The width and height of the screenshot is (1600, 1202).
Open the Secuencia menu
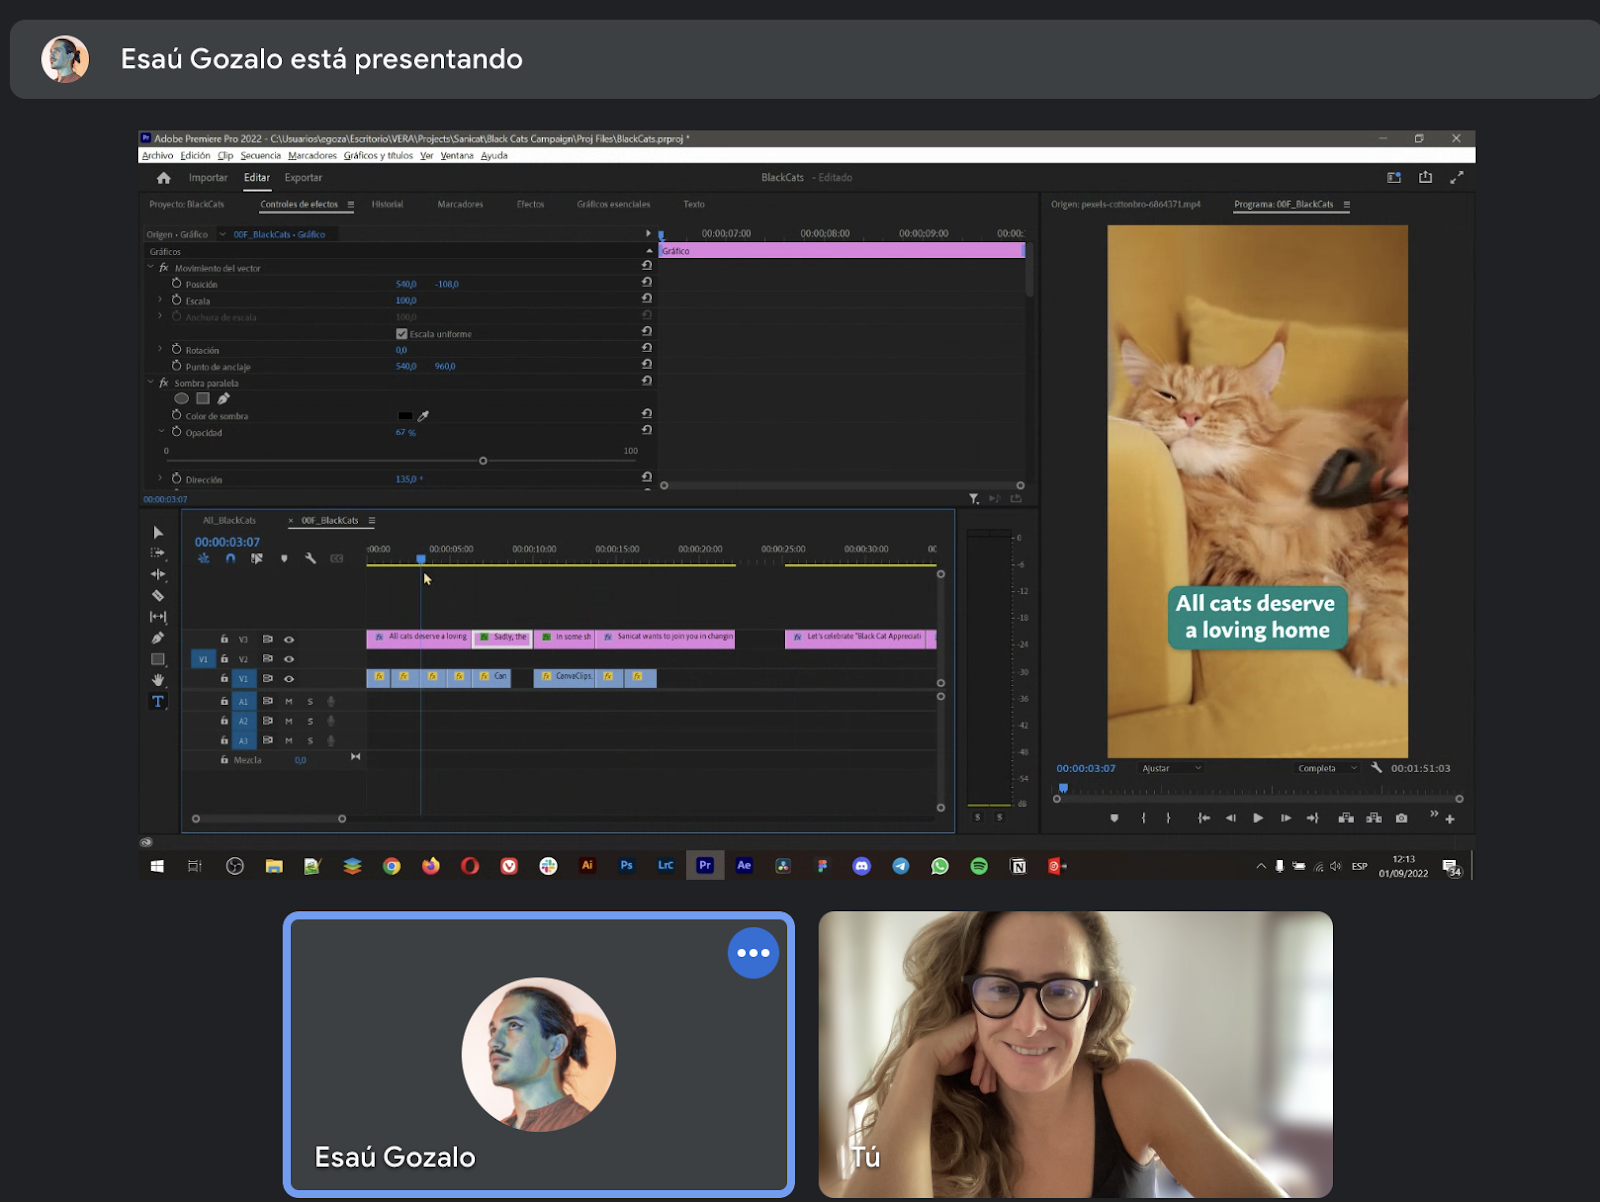coord(261,156)
